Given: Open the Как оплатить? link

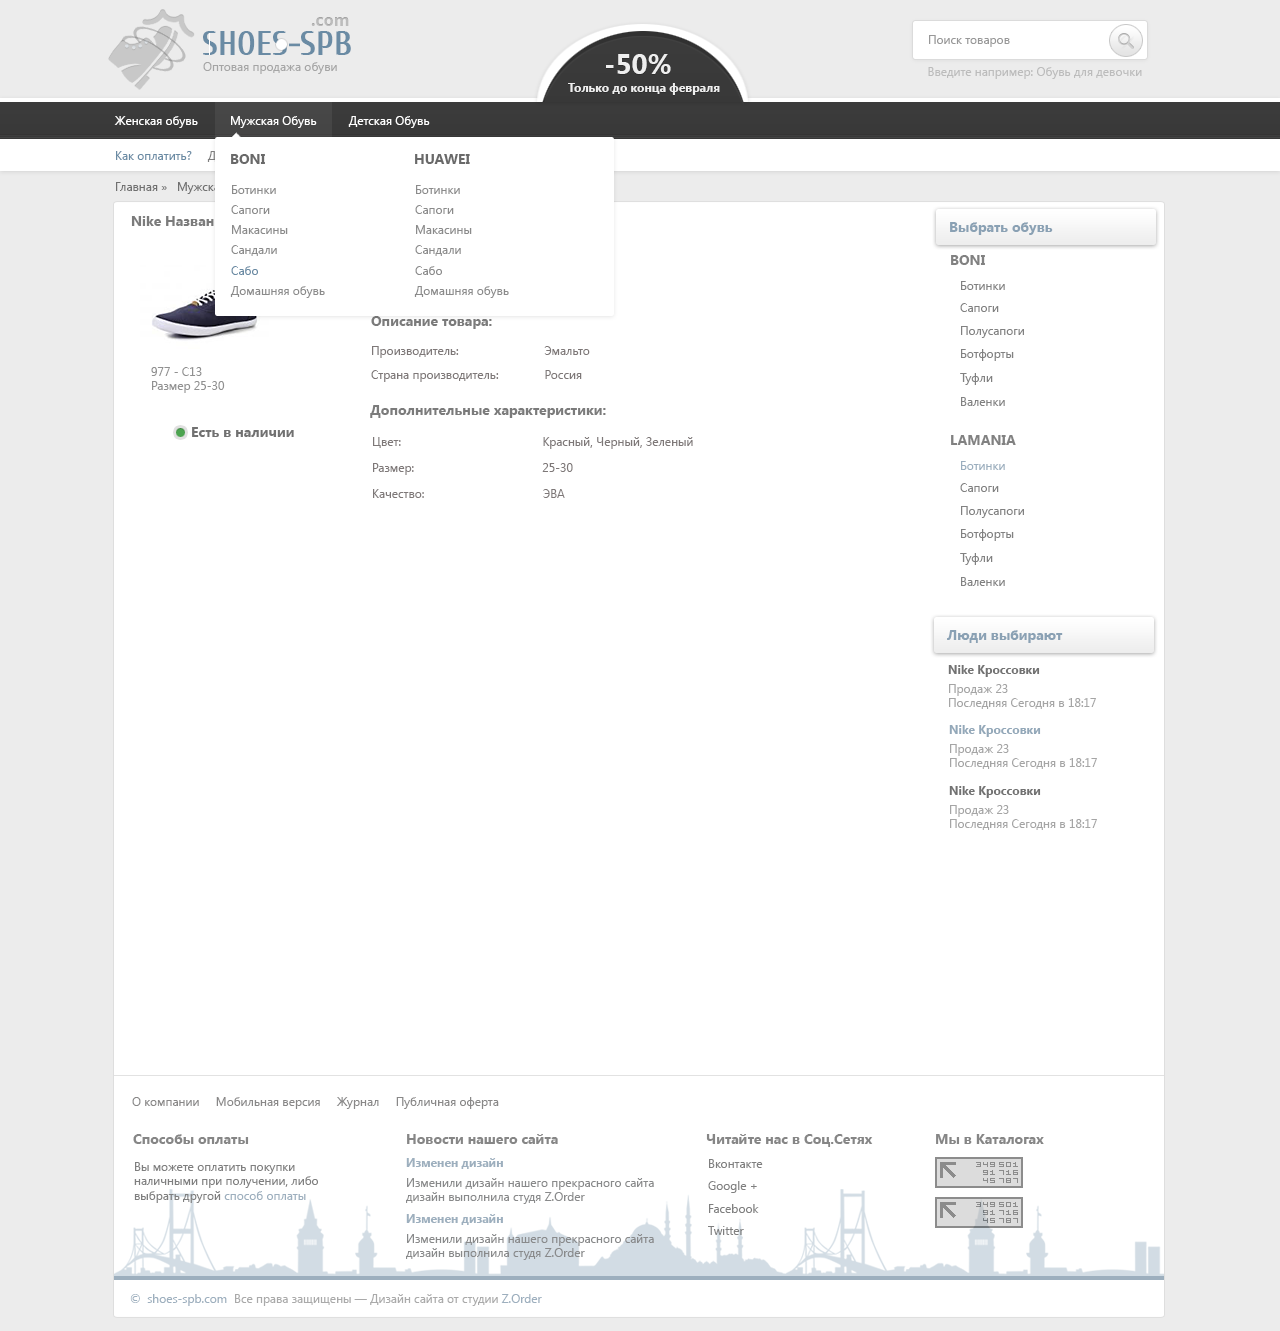Looking at the screenshot, I should [153, 156].
